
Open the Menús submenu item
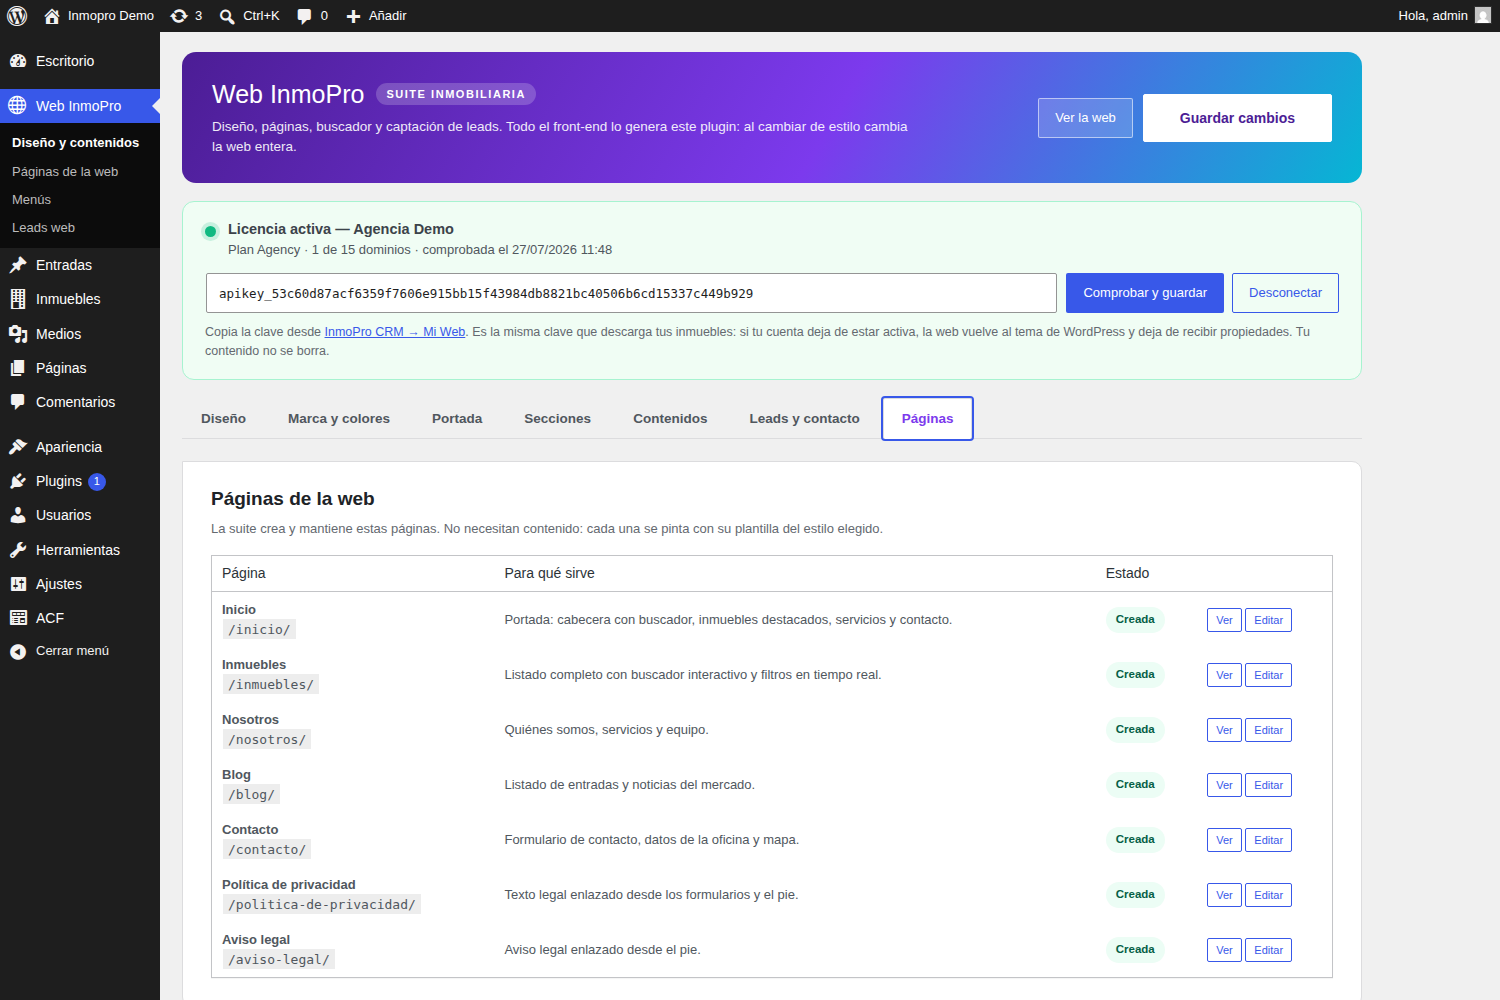(x=31, y=200)
